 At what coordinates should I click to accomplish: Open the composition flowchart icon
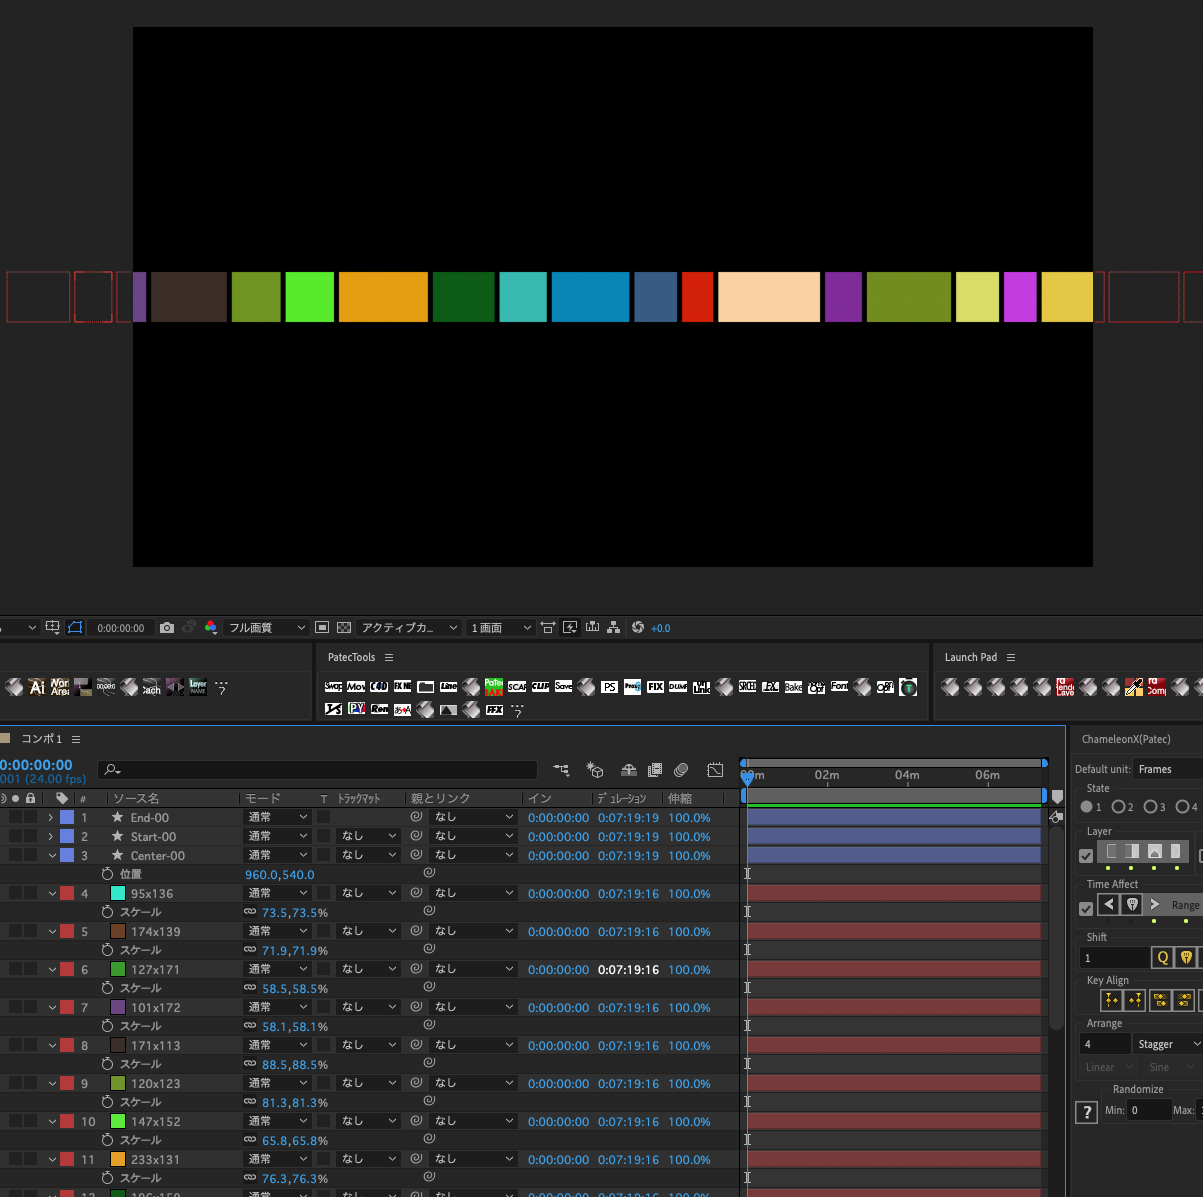pos(613,628)
